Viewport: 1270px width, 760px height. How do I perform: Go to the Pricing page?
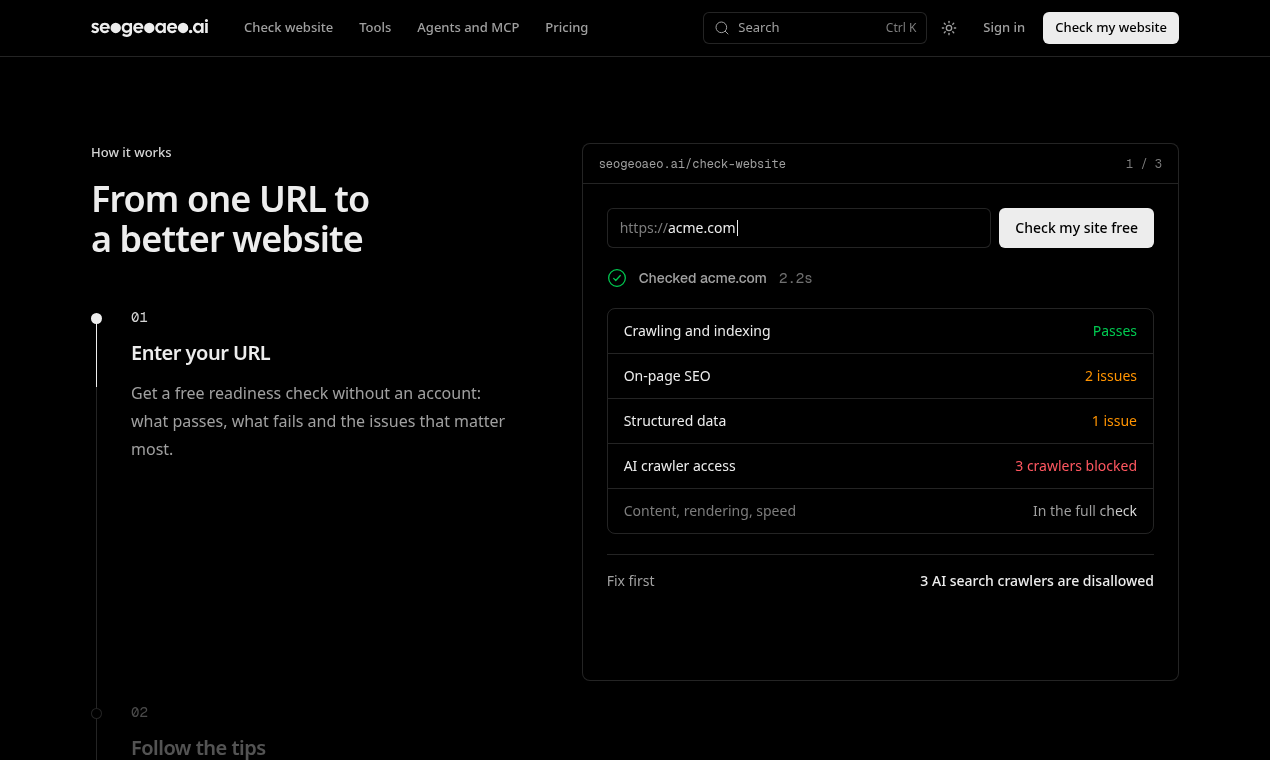[566, 28]
